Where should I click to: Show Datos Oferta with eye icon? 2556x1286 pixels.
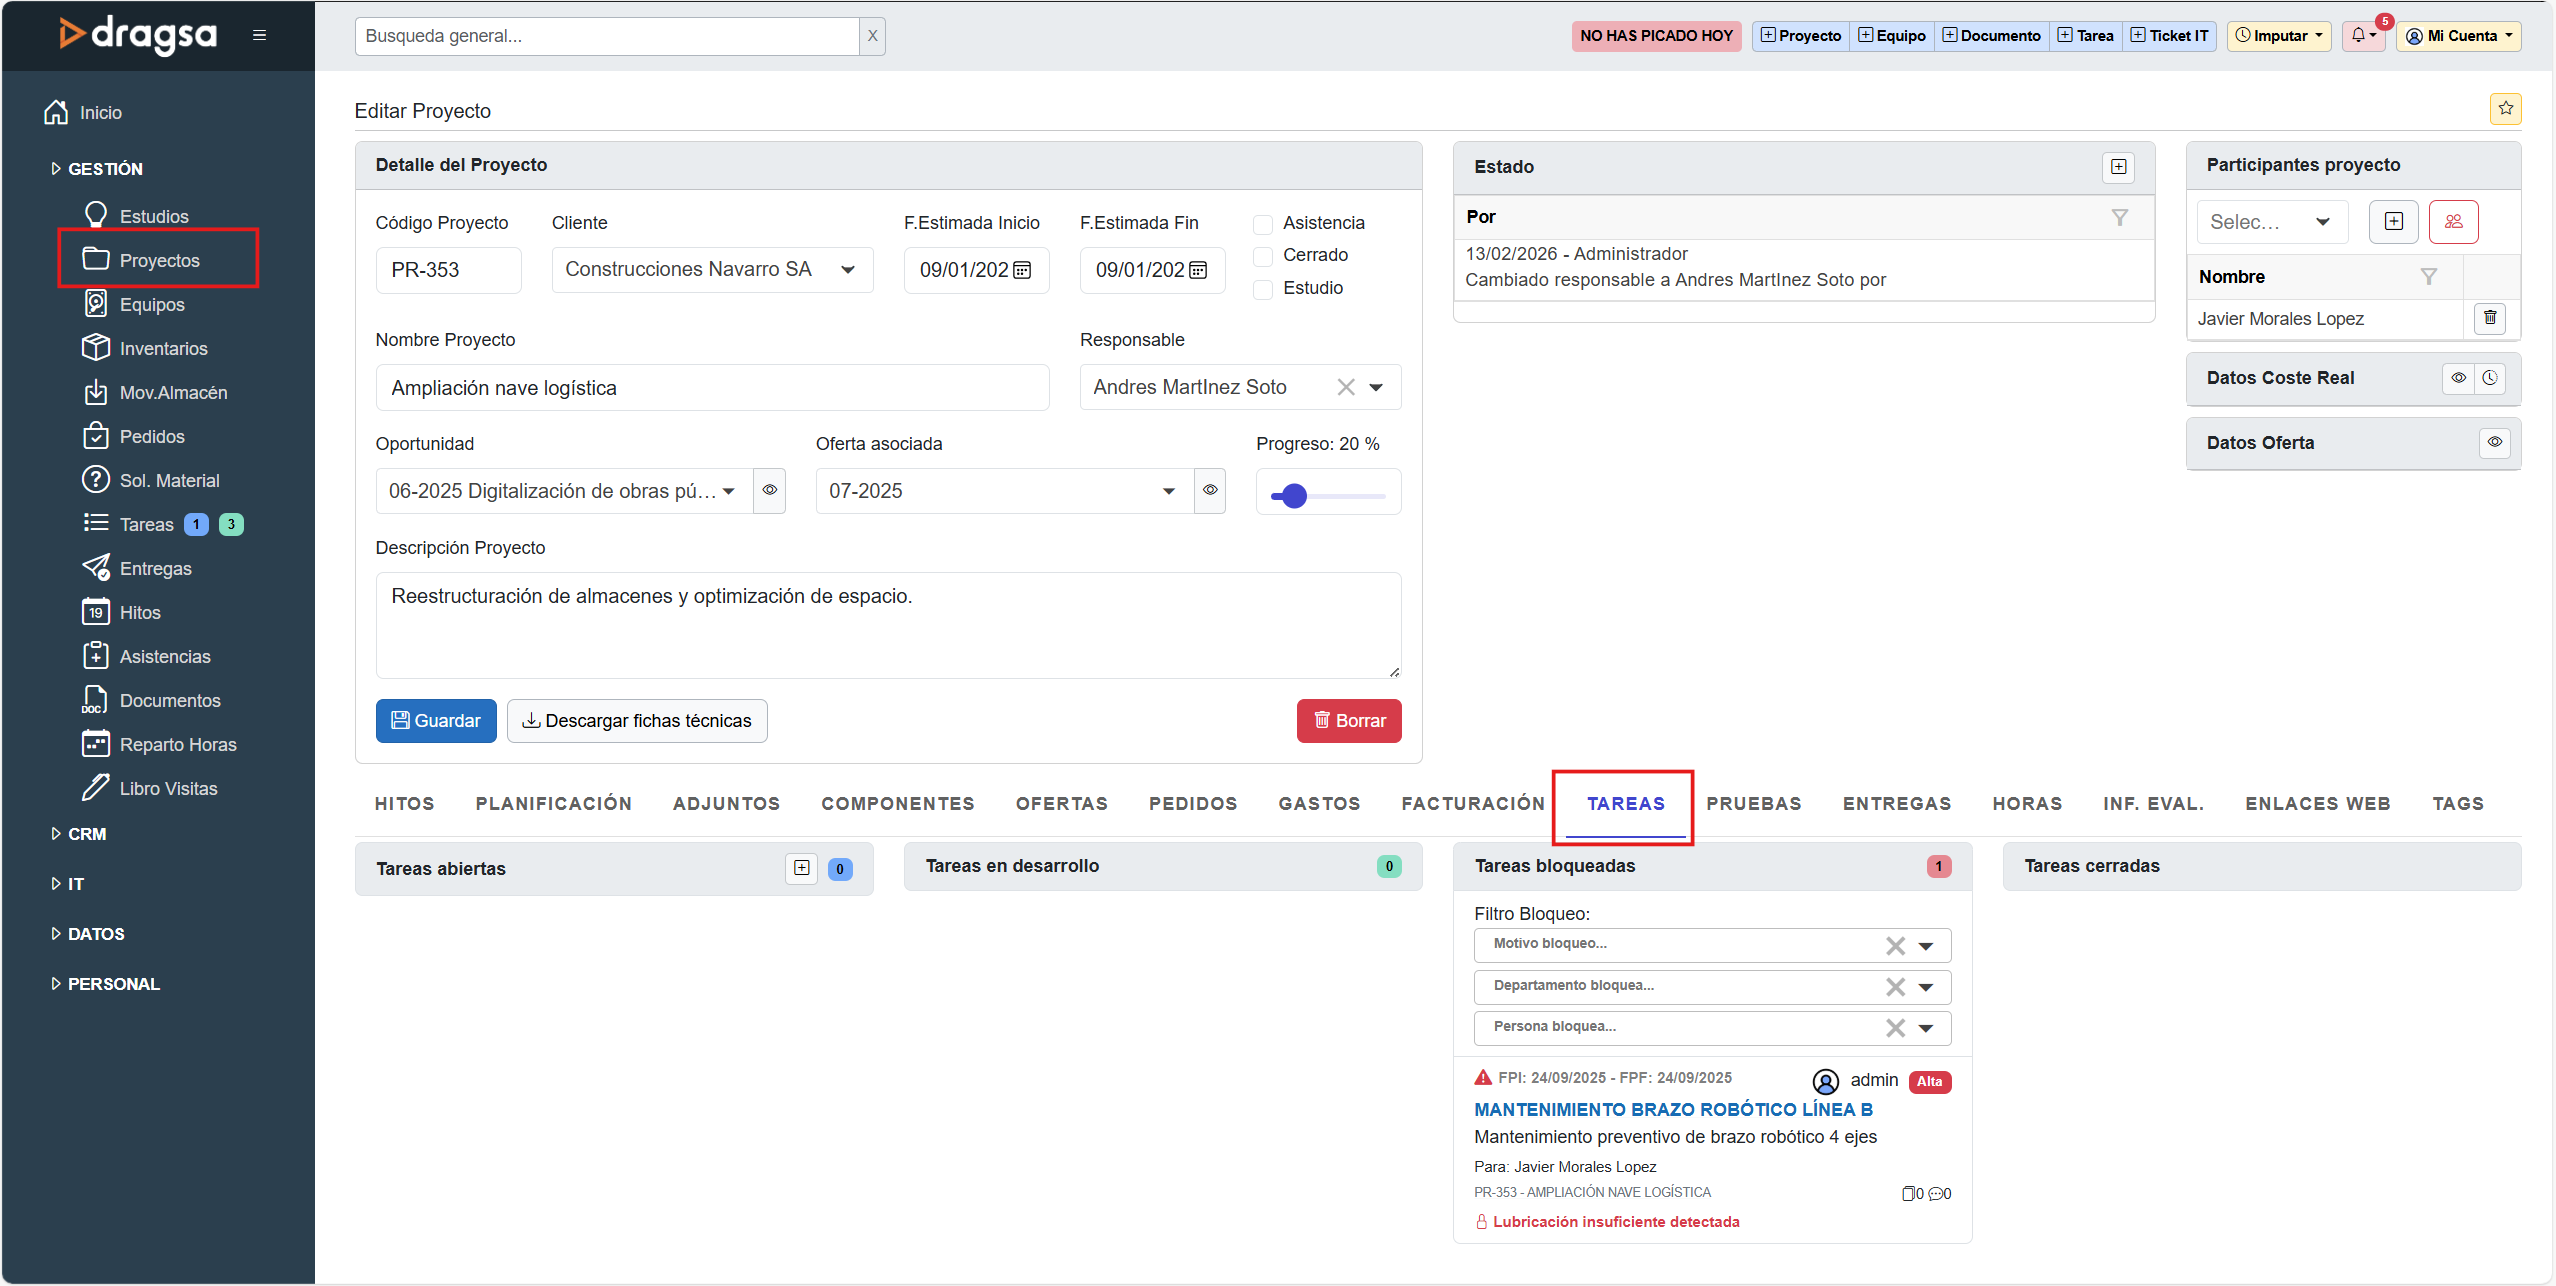pyautogui.click(x=2494, y=443)
